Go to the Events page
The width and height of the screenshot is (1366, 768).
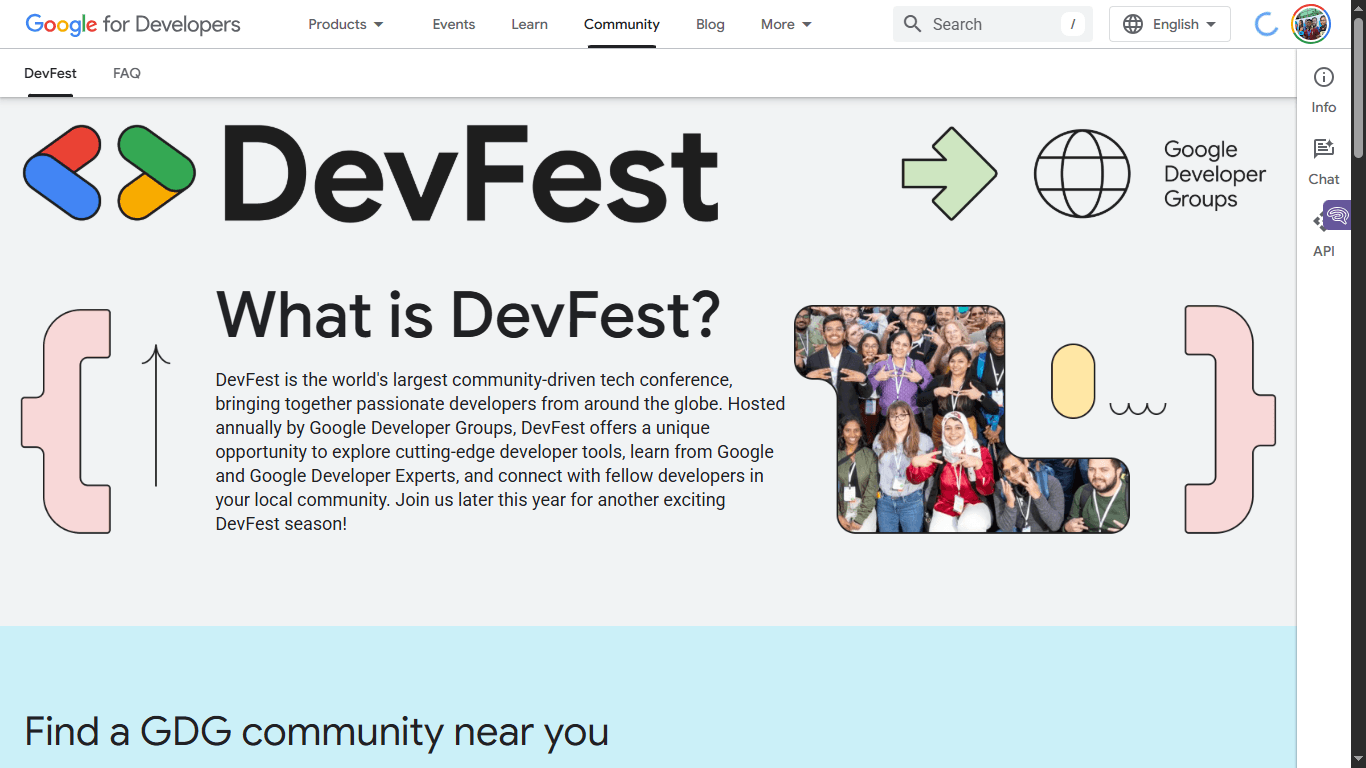[x=454, y=24]
